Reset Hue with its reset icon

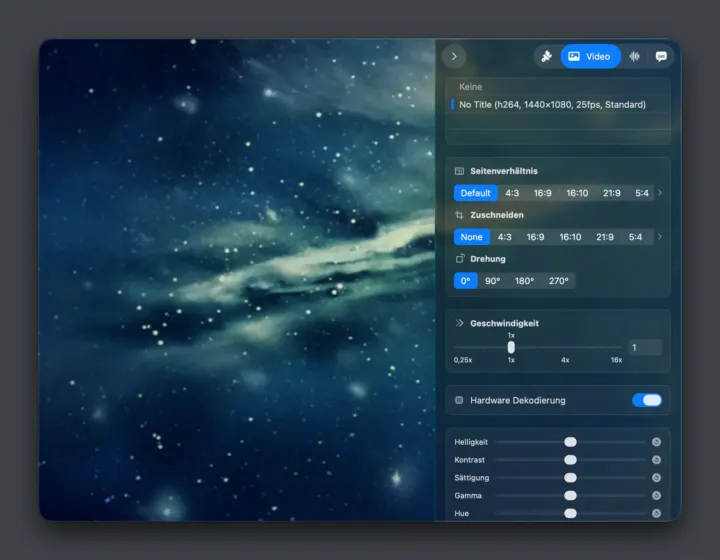point(656,514)
